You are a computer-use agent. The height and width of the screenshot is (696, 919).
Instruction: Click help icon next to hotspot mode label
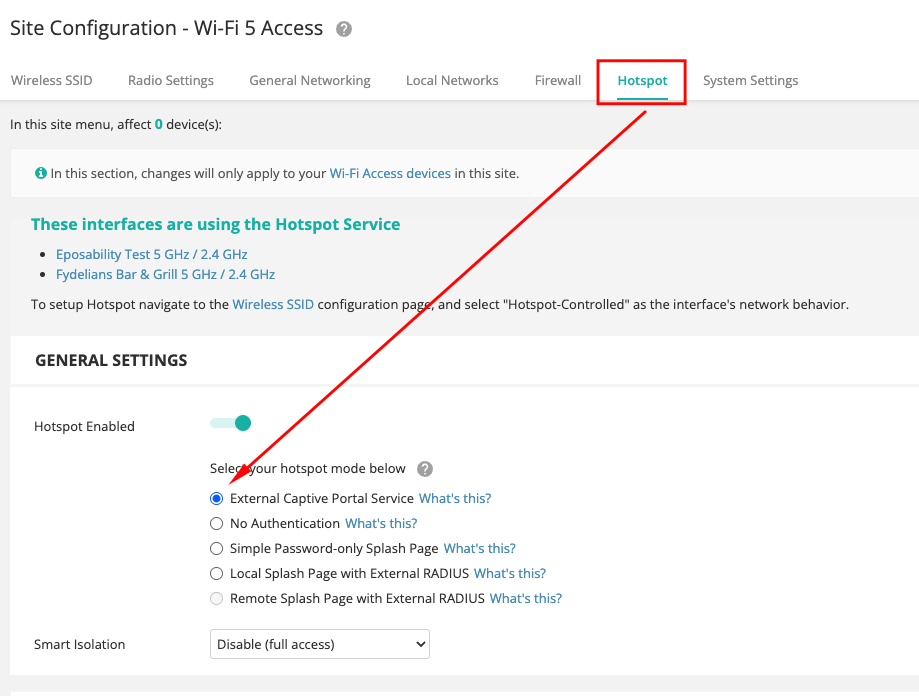(425, 469)
